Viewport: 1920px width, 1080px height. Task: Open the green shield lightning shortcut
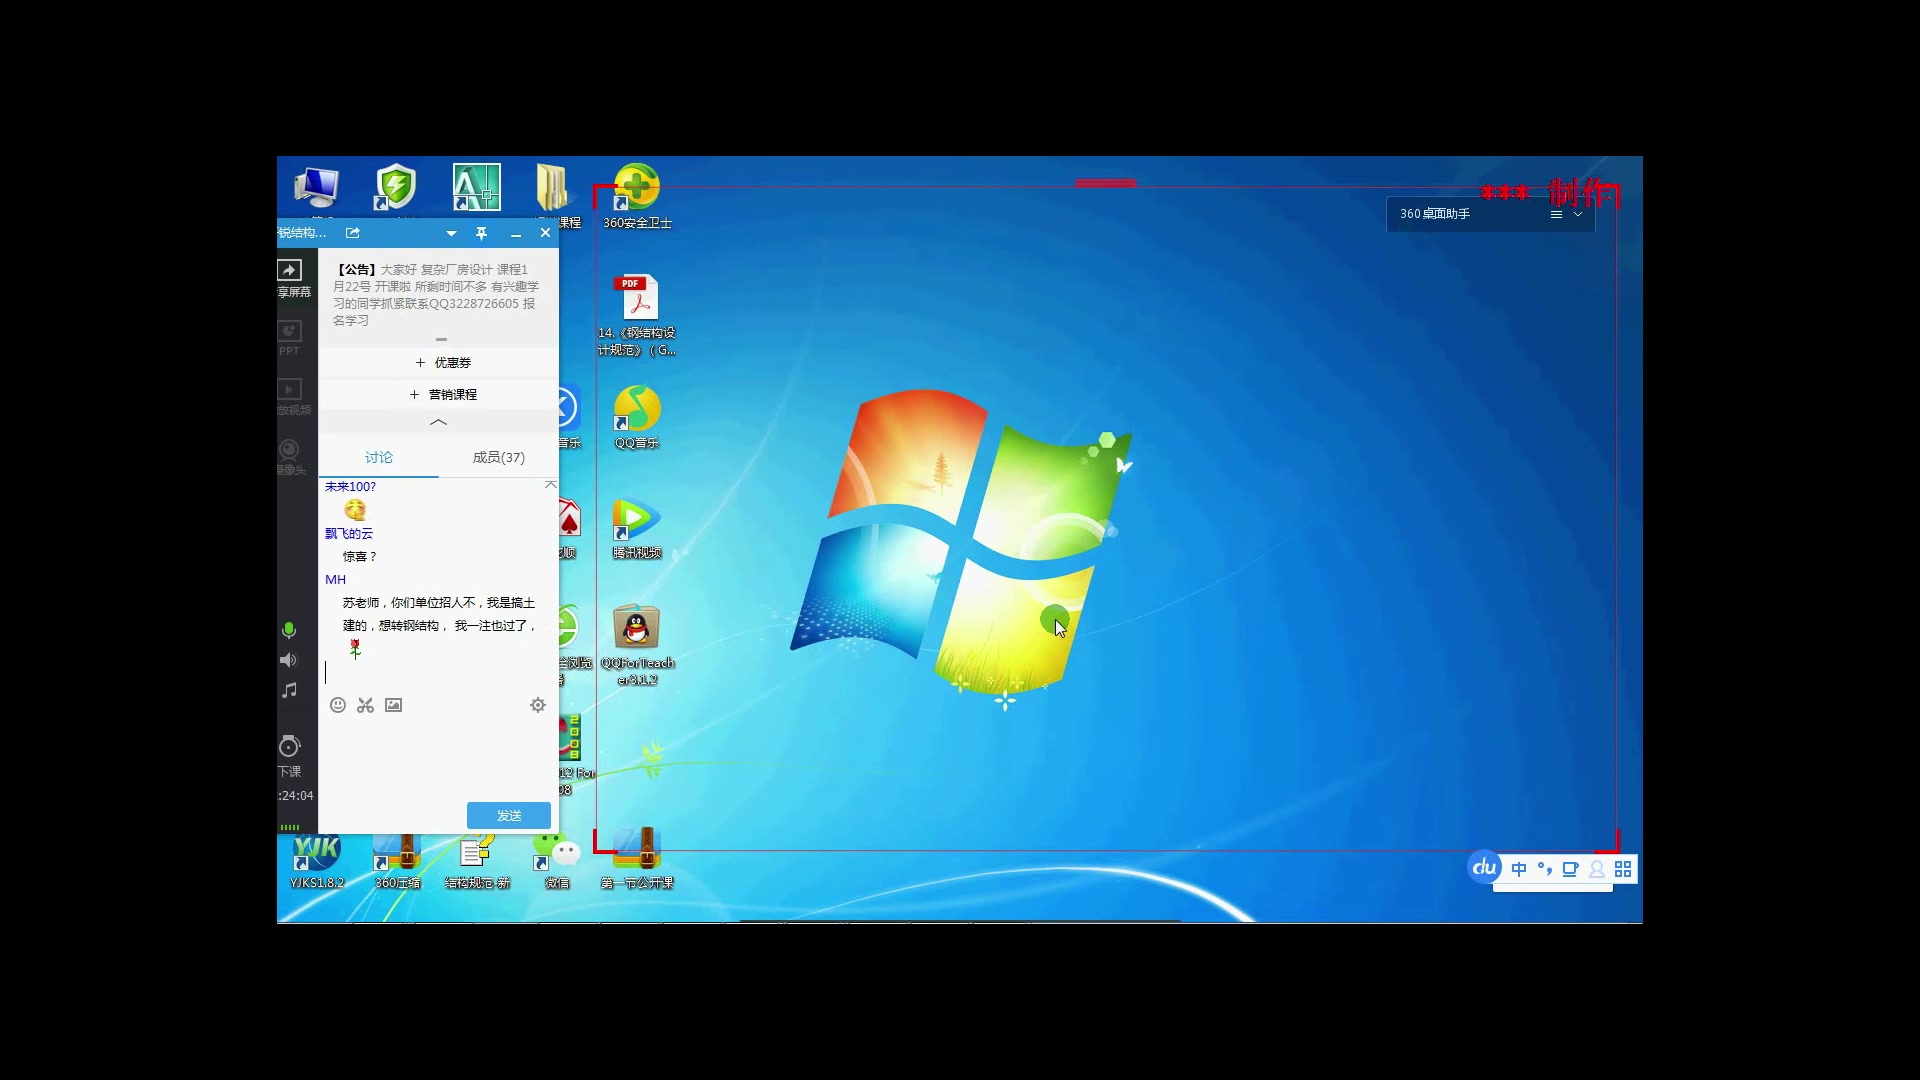[397, 188]
